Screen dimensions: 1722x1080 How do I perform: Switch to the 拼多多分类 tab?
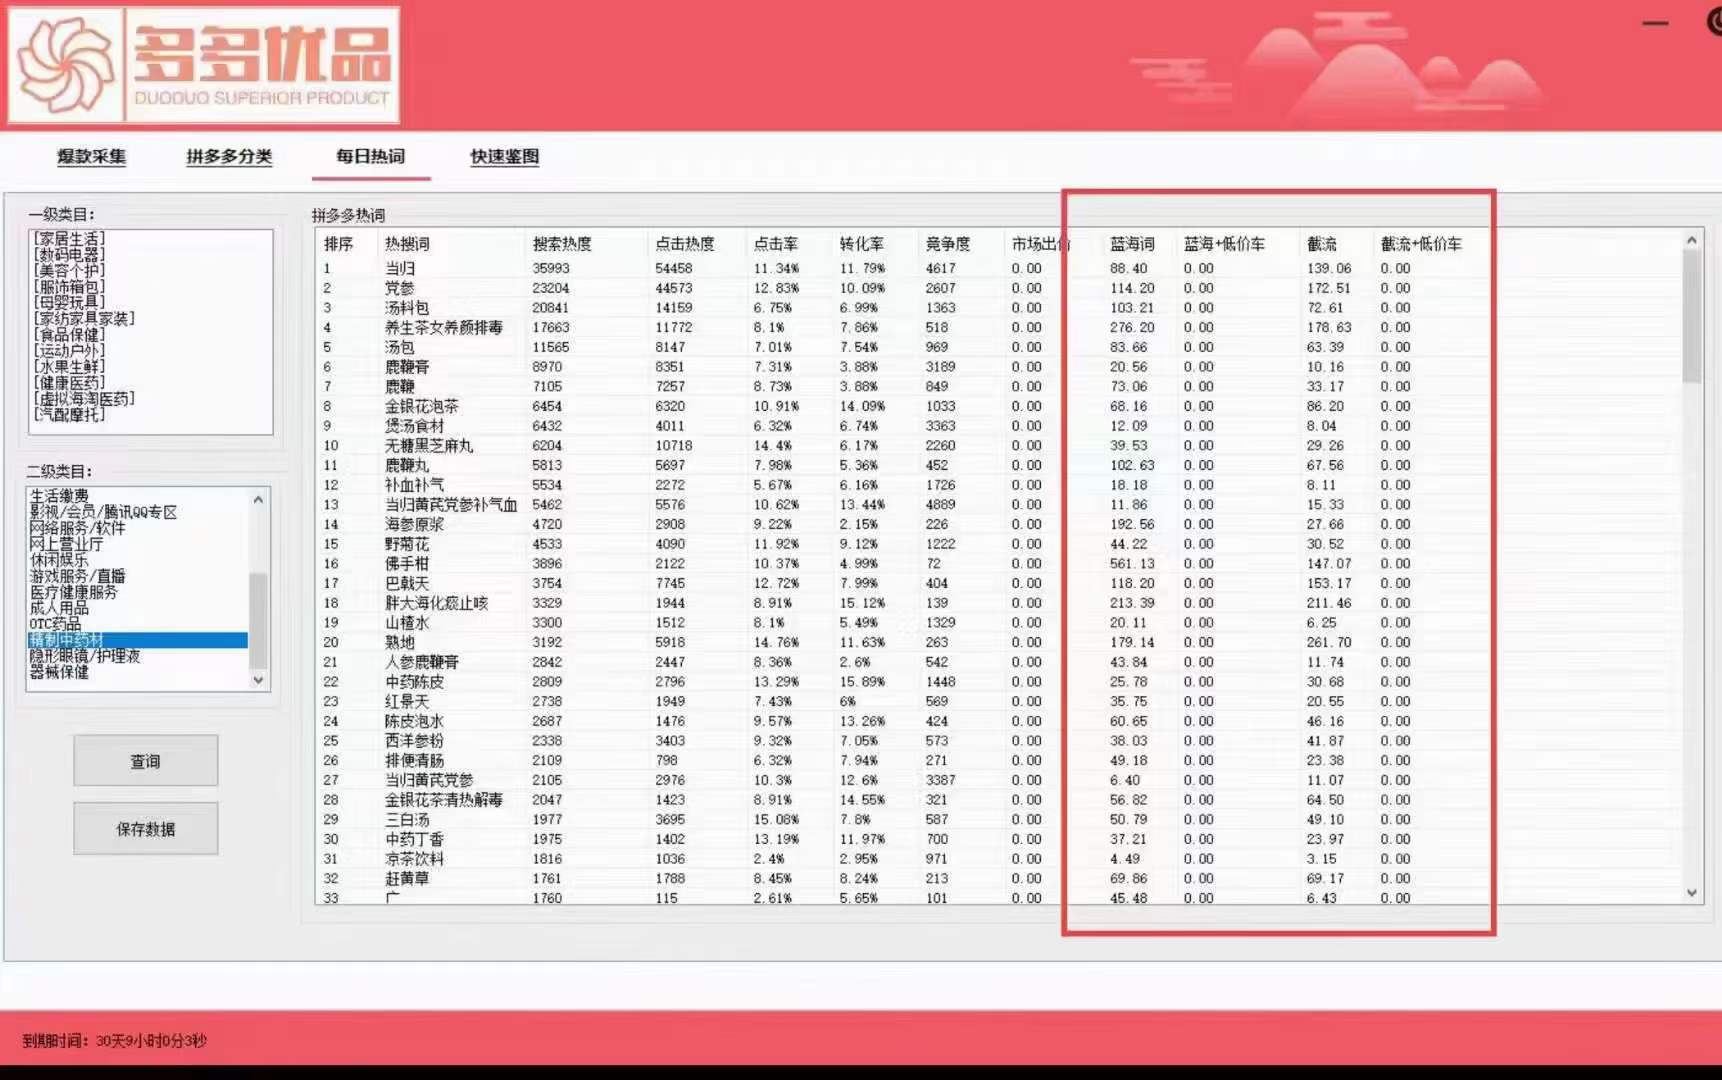[x=229, y=157]
